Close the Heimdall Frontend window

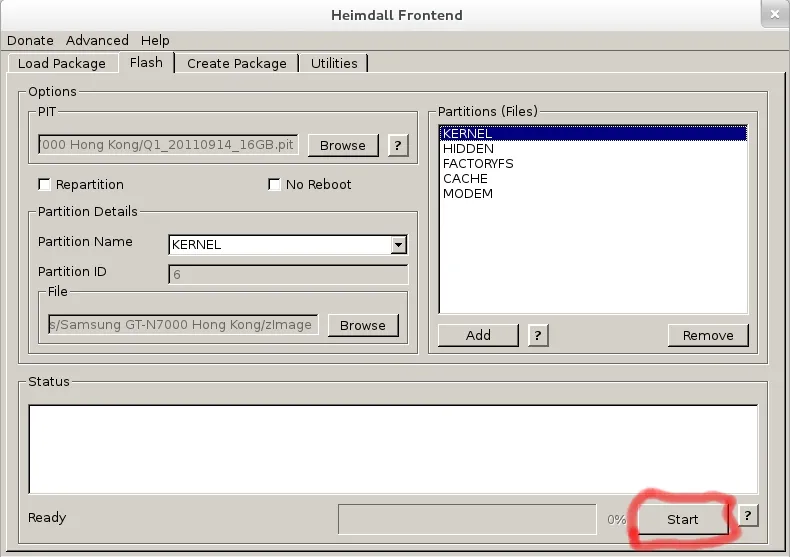772,14
